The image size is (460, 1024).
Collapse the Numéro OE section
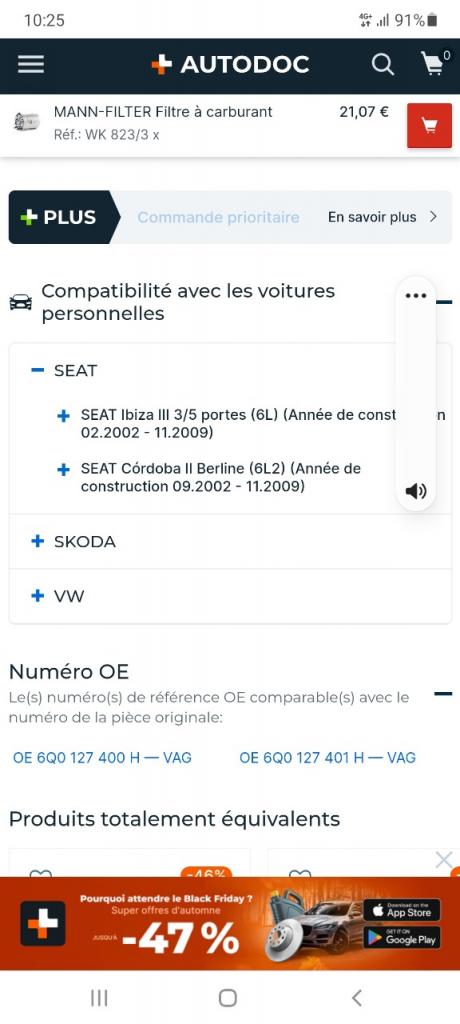tap(443, 694)
